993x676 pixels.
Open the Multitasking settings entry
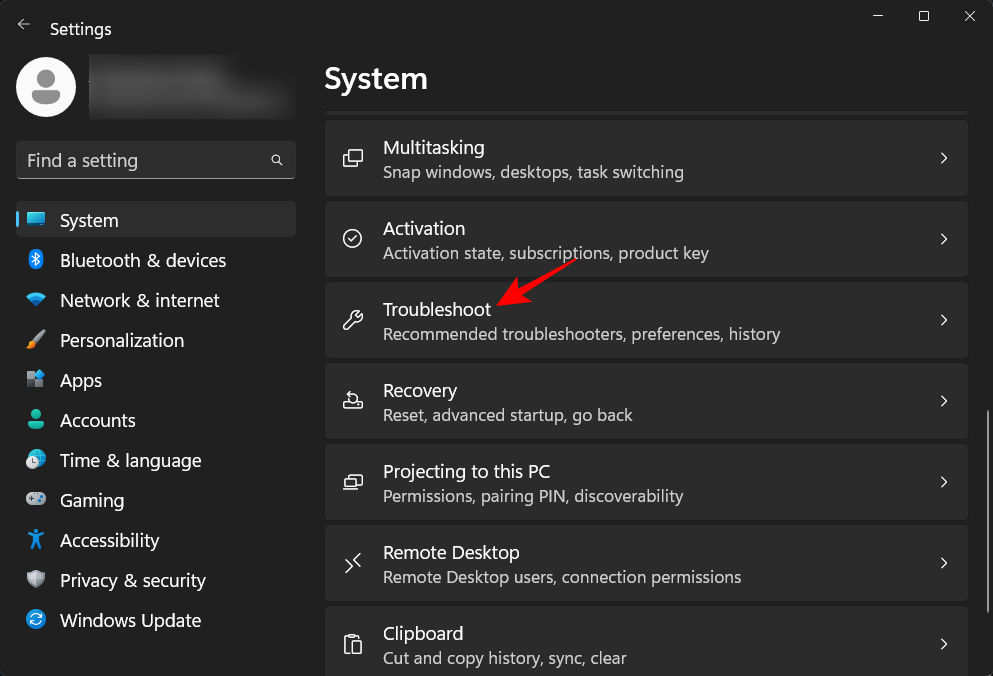point(645,158)
